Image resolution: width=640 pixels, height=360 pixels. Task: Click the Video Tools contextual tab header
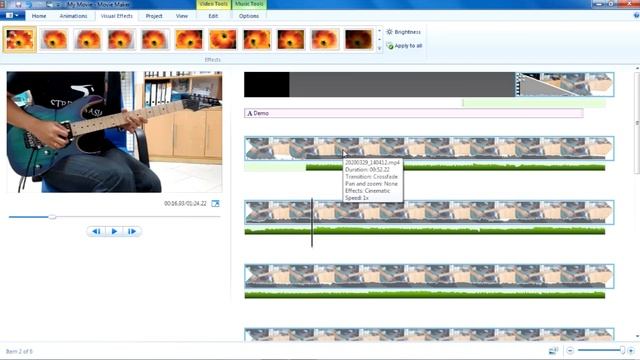click(x=213, y=4)
